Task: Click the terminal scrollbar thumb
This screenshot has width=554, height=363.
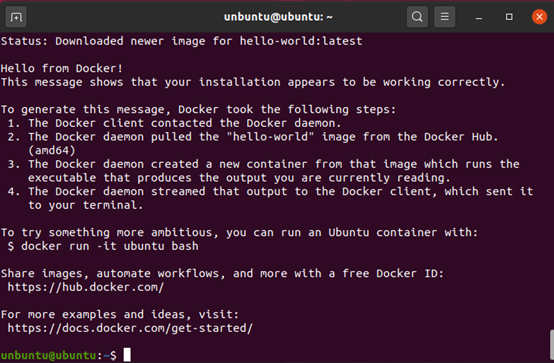Action: [552, 346]
